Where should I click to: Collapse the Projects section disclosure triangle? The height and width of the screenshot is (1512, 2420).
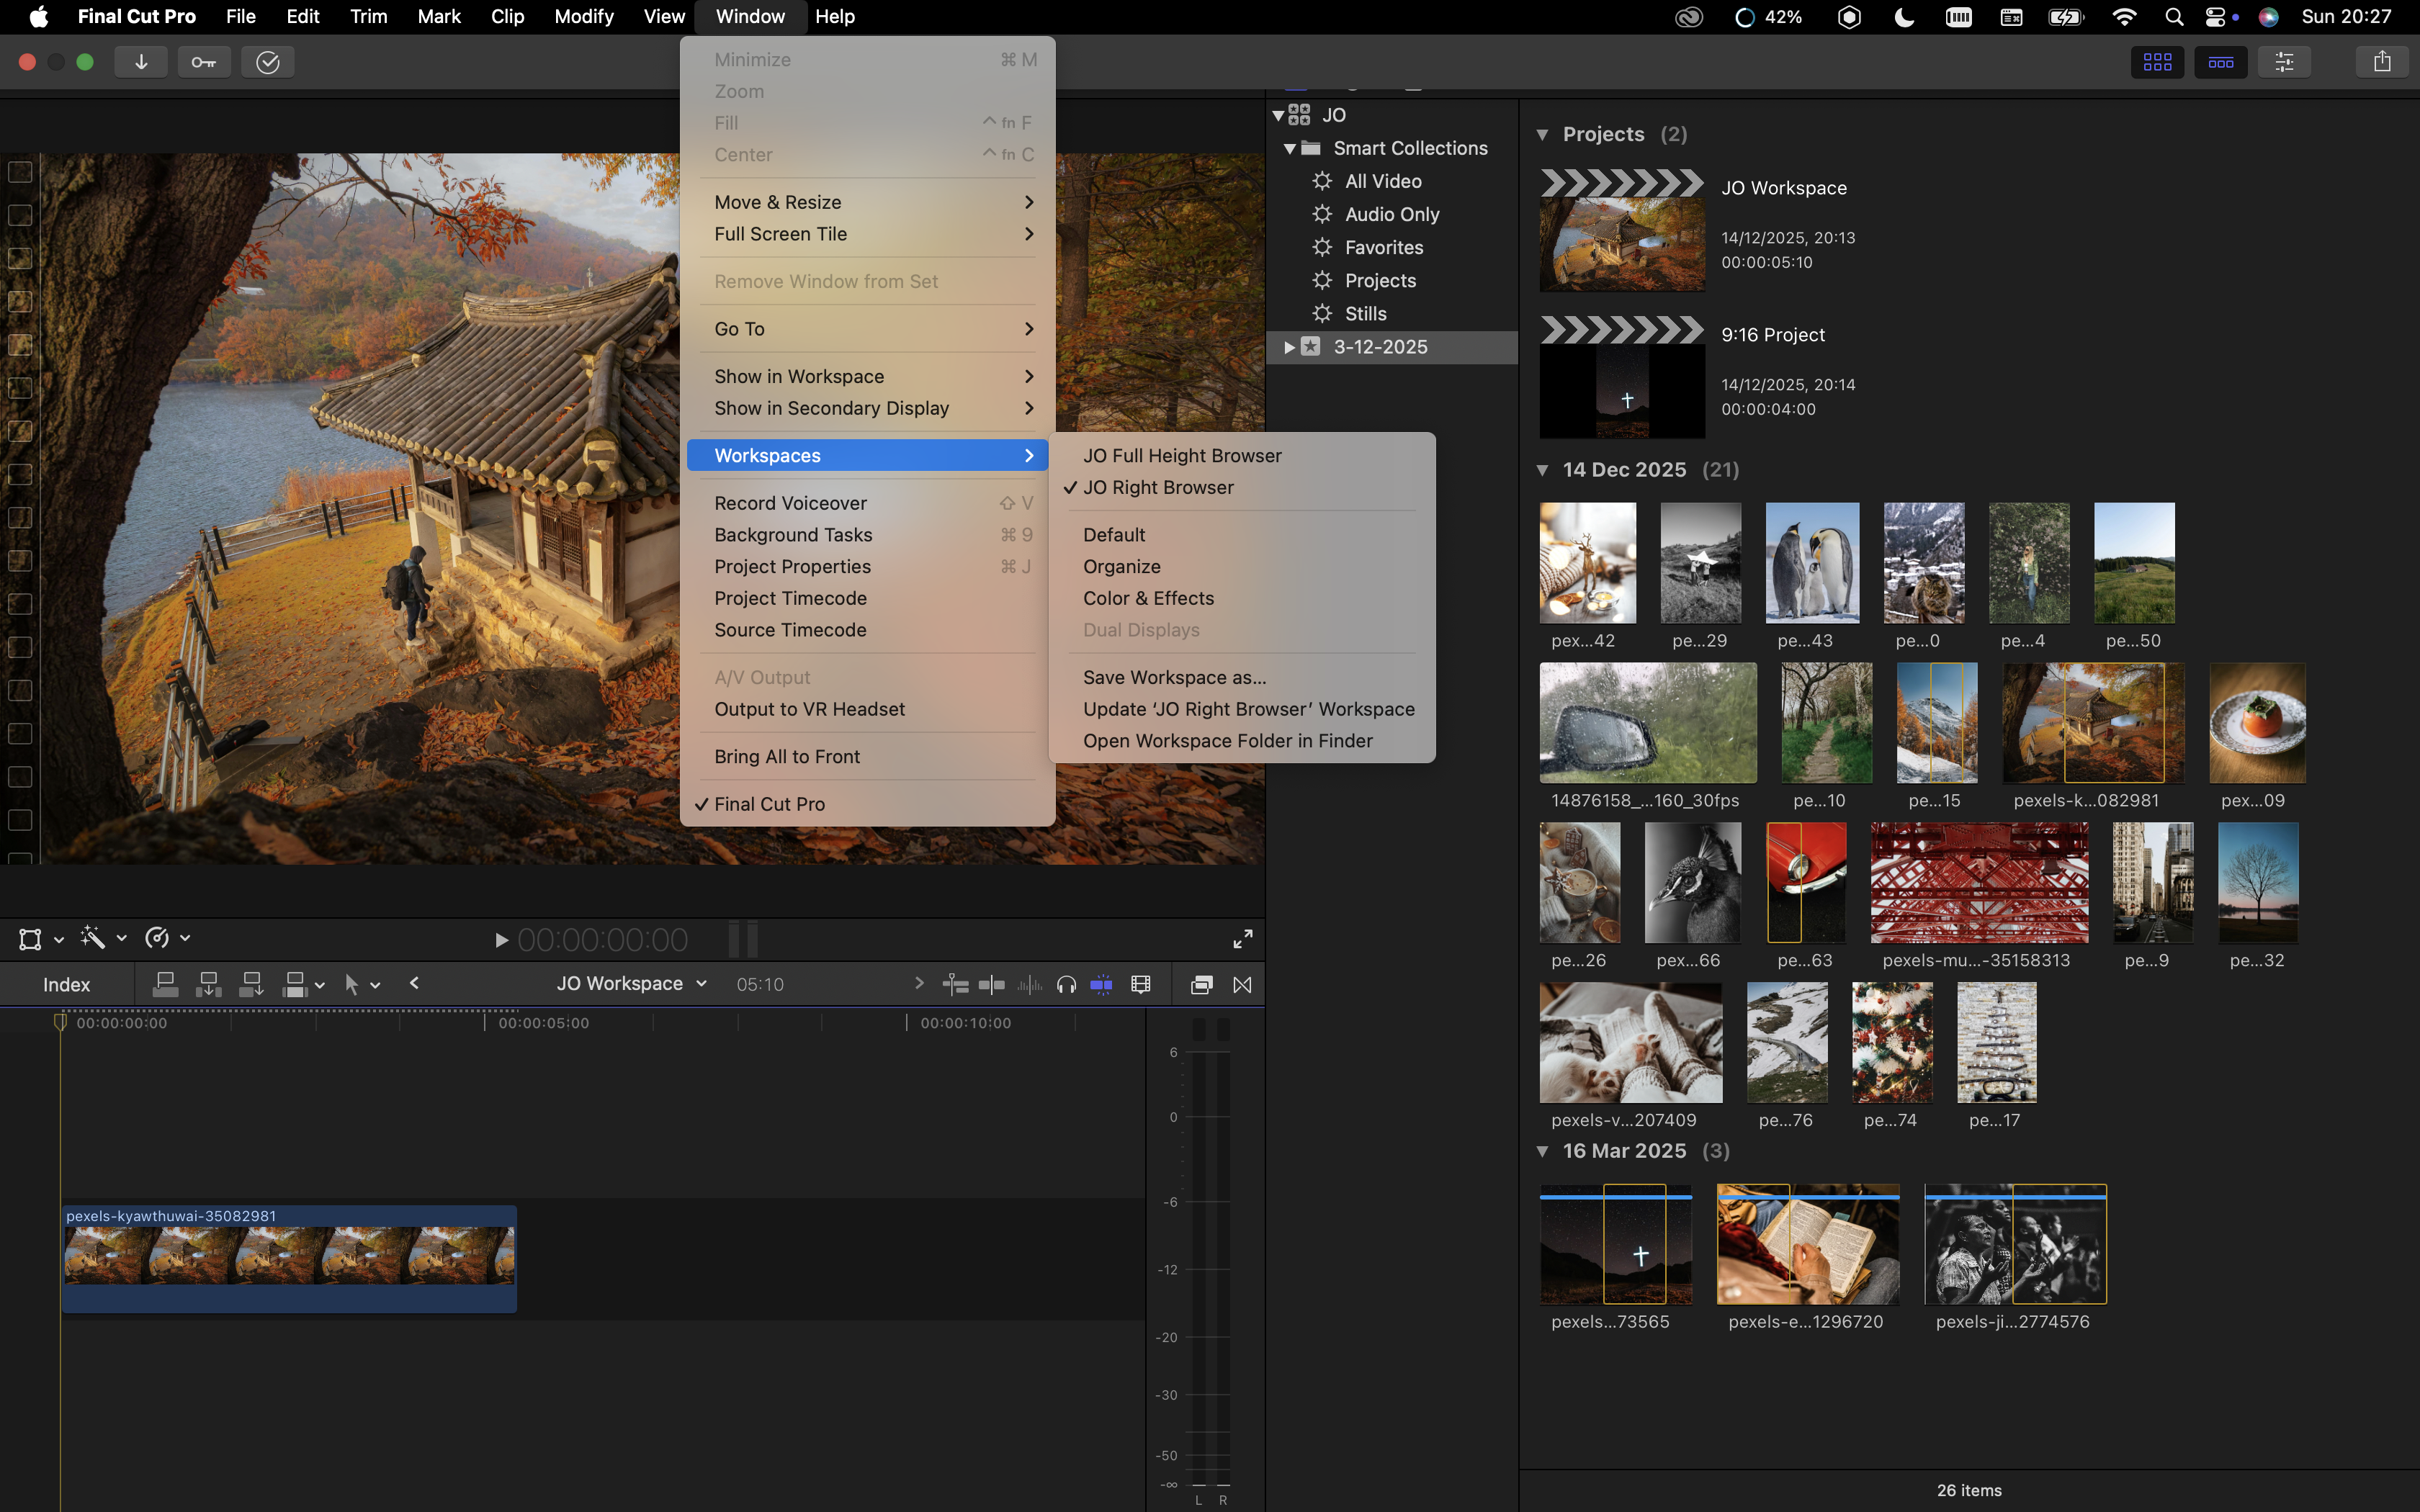tap(1542, 134)
